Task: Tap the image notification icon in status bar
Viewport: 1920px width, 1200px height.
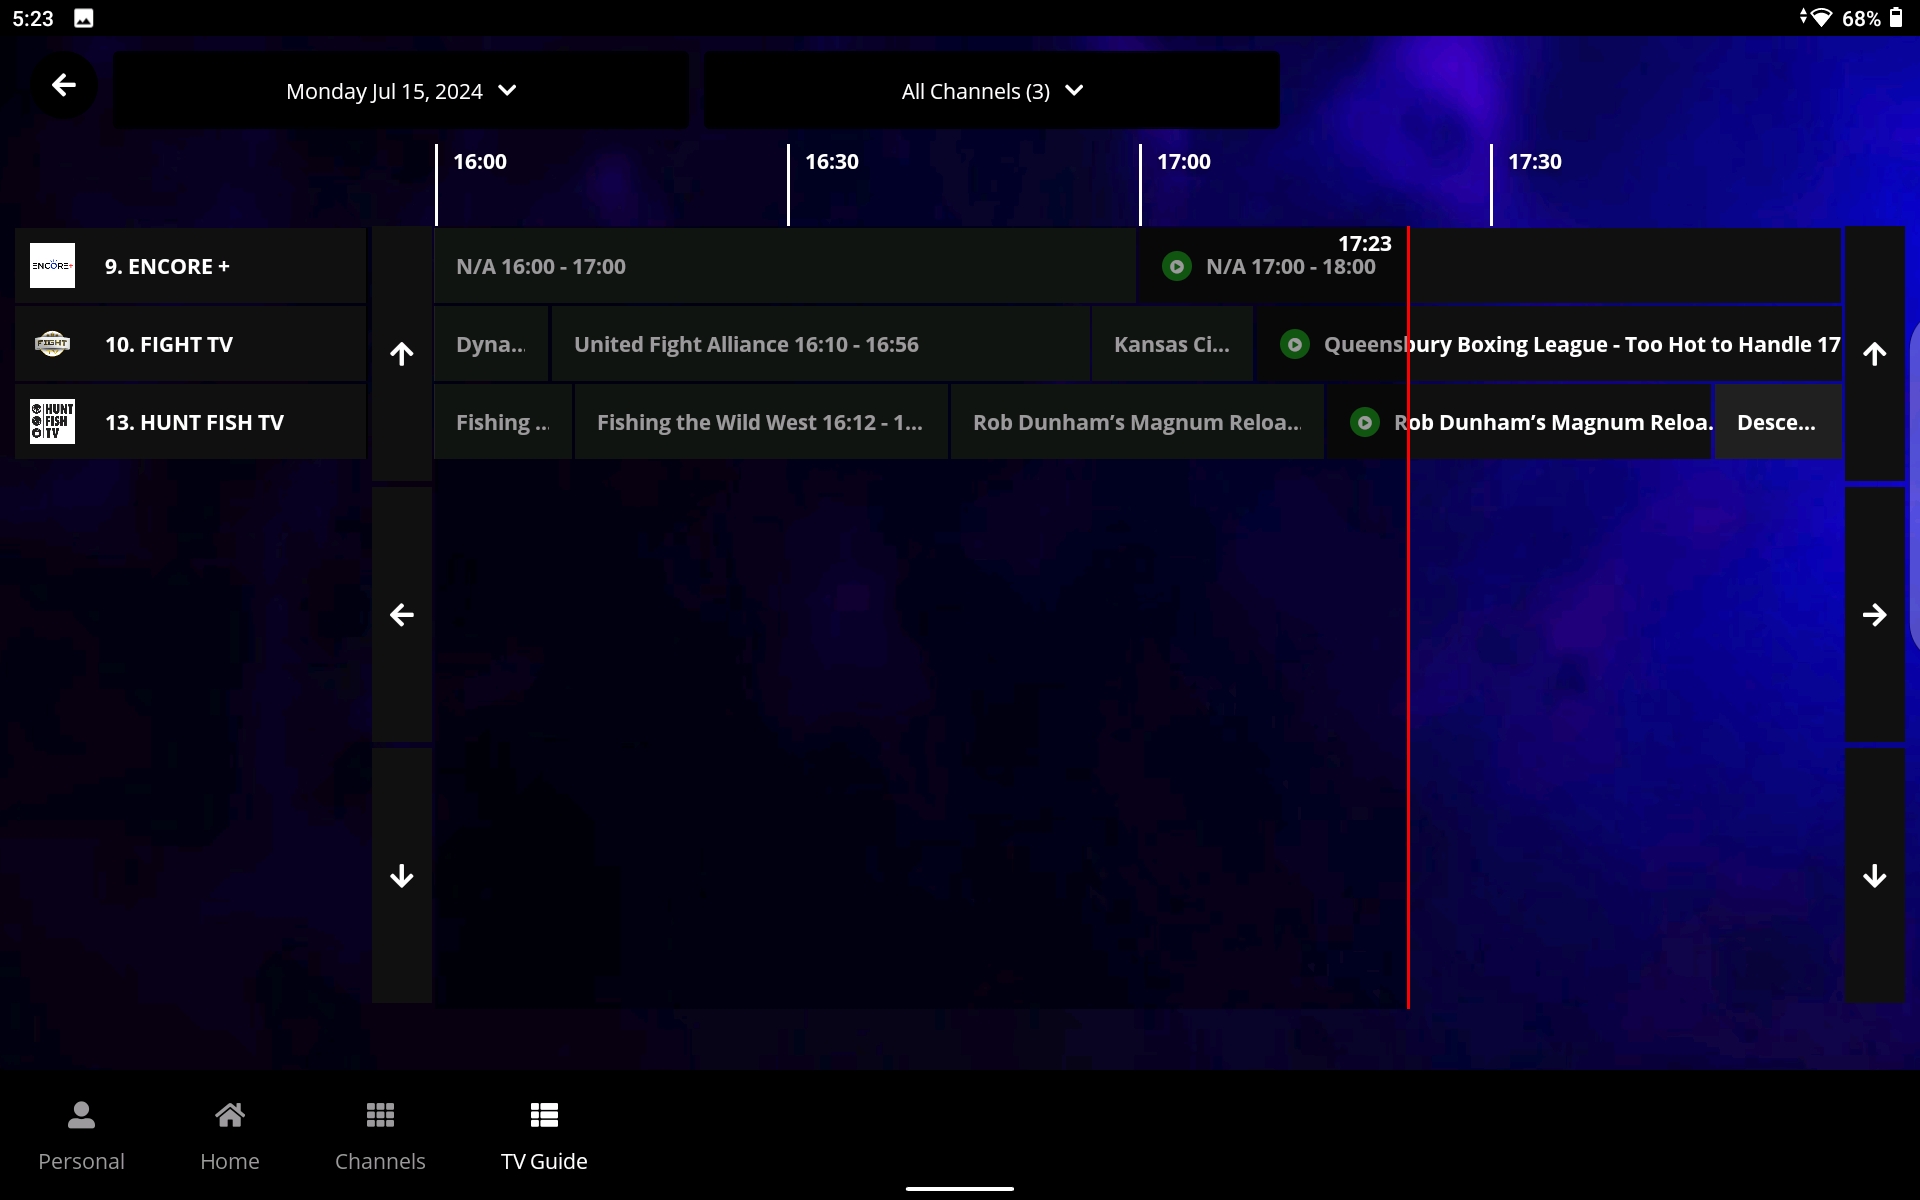Action: [x=84, y=18]
